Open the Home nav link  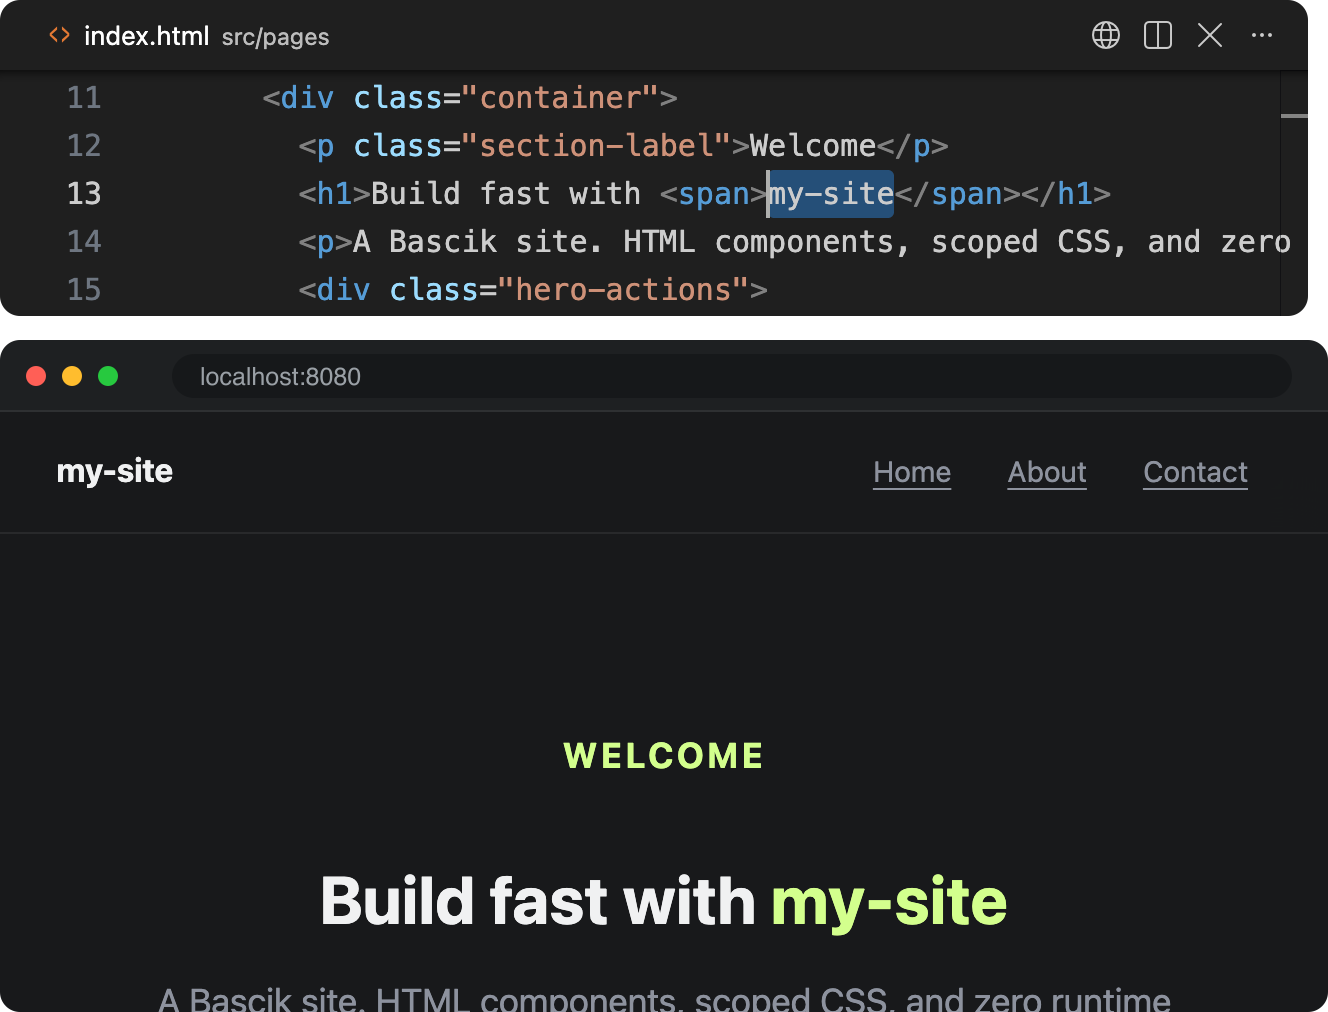coord(912,472)
